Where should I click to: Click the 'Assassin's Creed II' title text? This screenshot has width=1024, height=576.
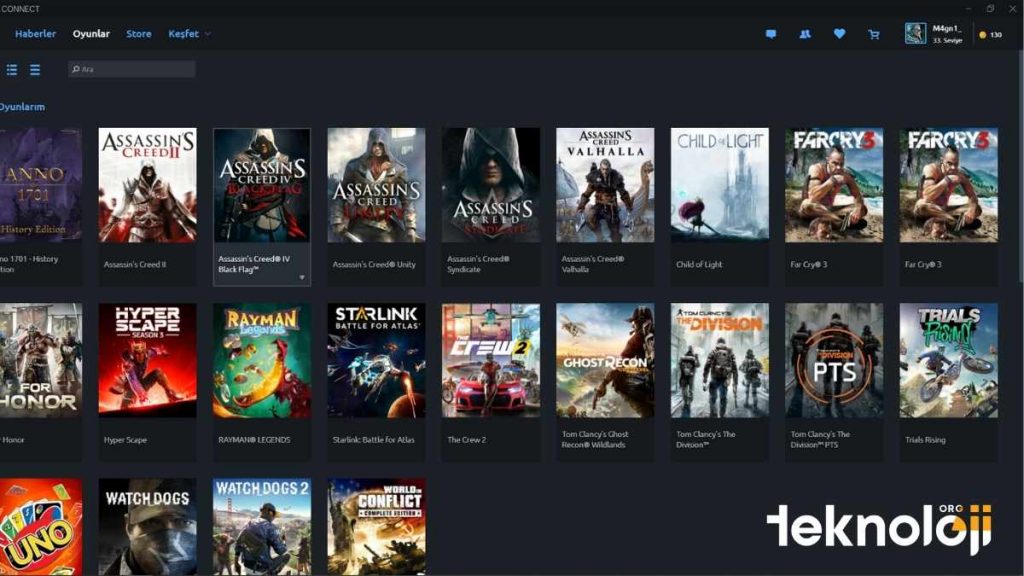[135, 264]
